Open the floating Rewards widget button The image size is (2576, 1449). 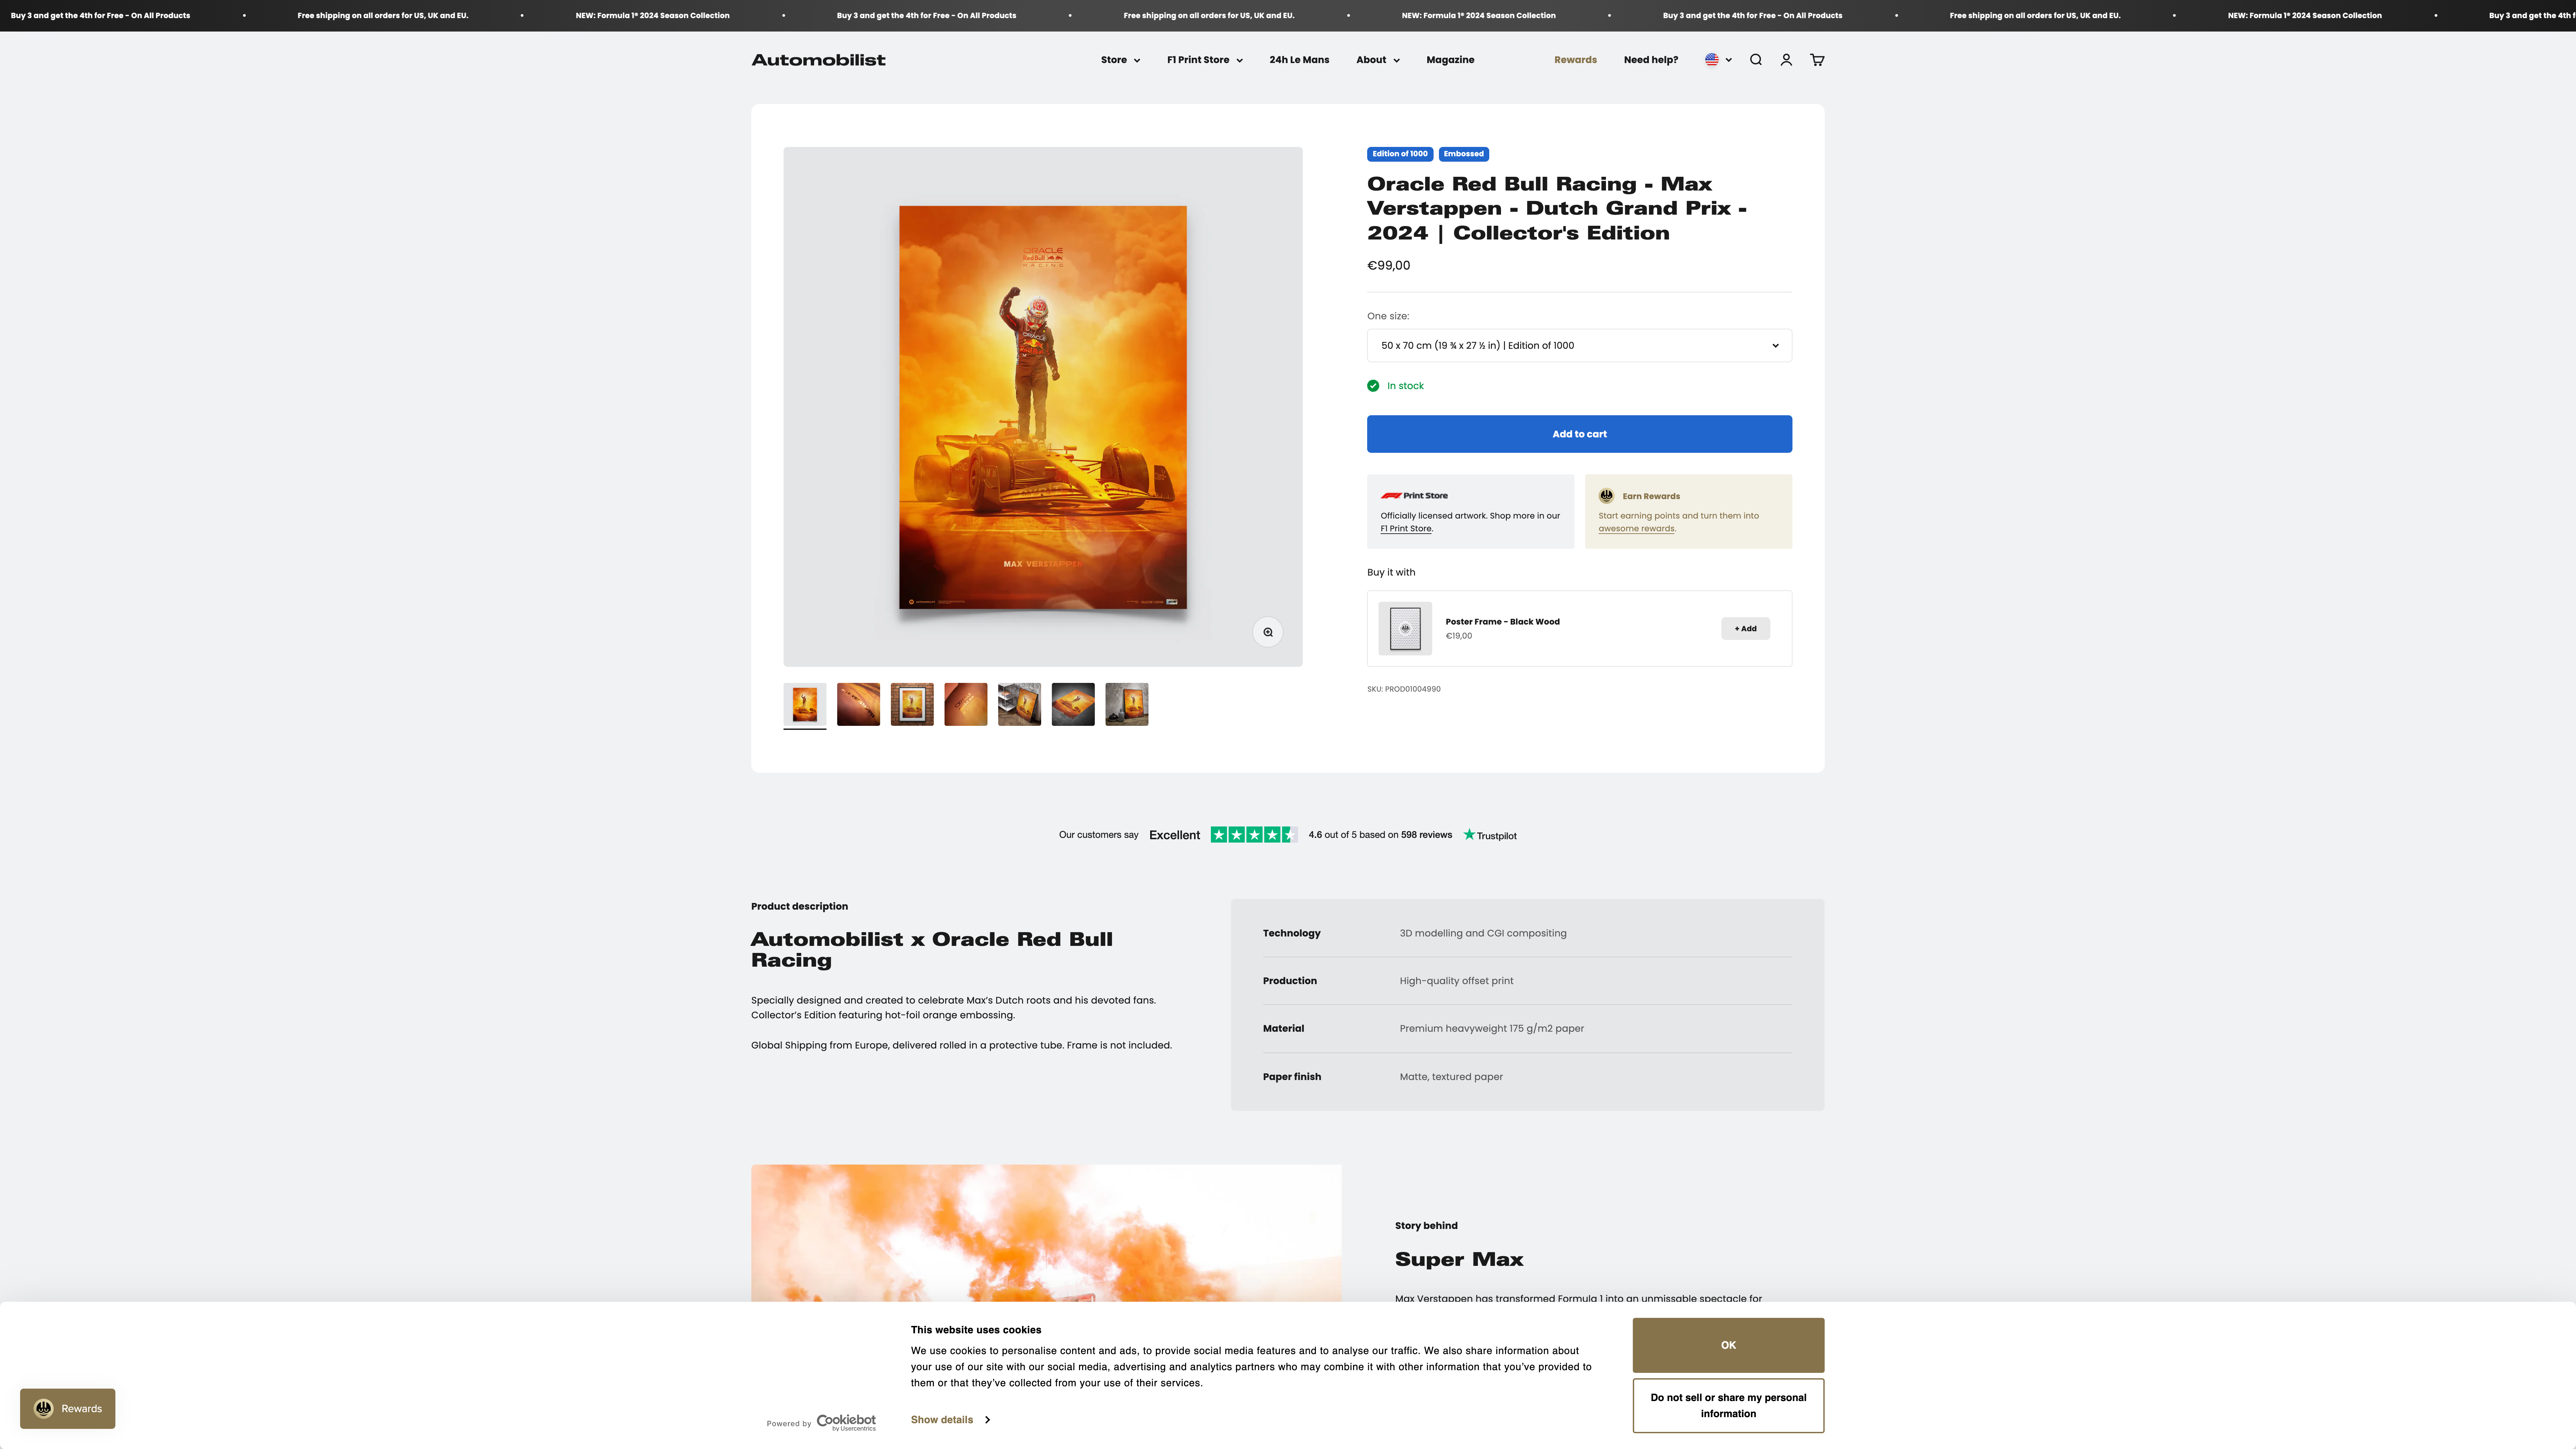pyautogui.click(x=68, y=1409)
